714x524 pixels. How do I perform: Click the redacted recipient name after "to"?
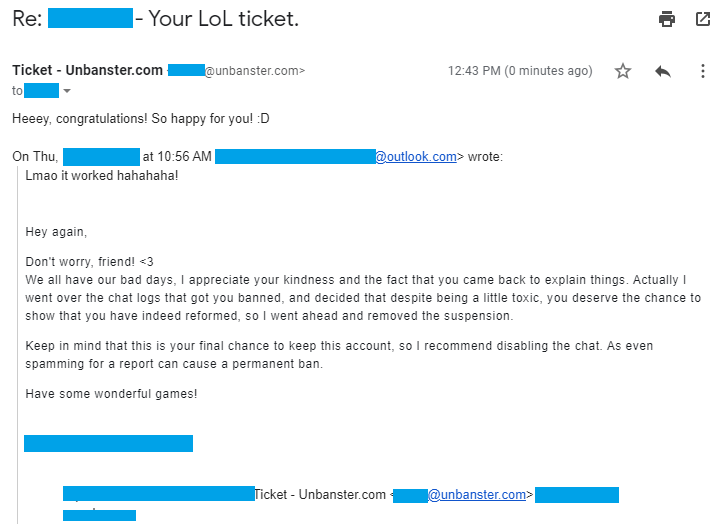point(41,91)
